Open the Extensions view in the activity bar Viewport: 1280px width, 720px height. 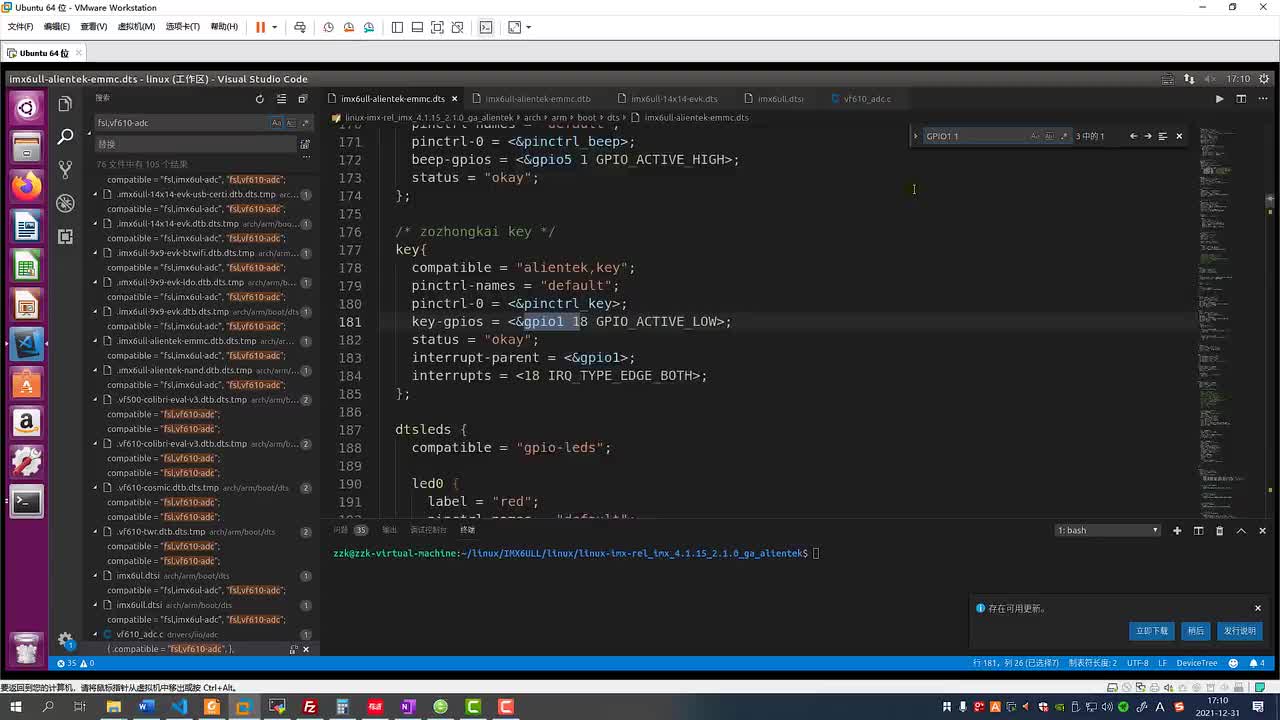[x=65, y=236]
